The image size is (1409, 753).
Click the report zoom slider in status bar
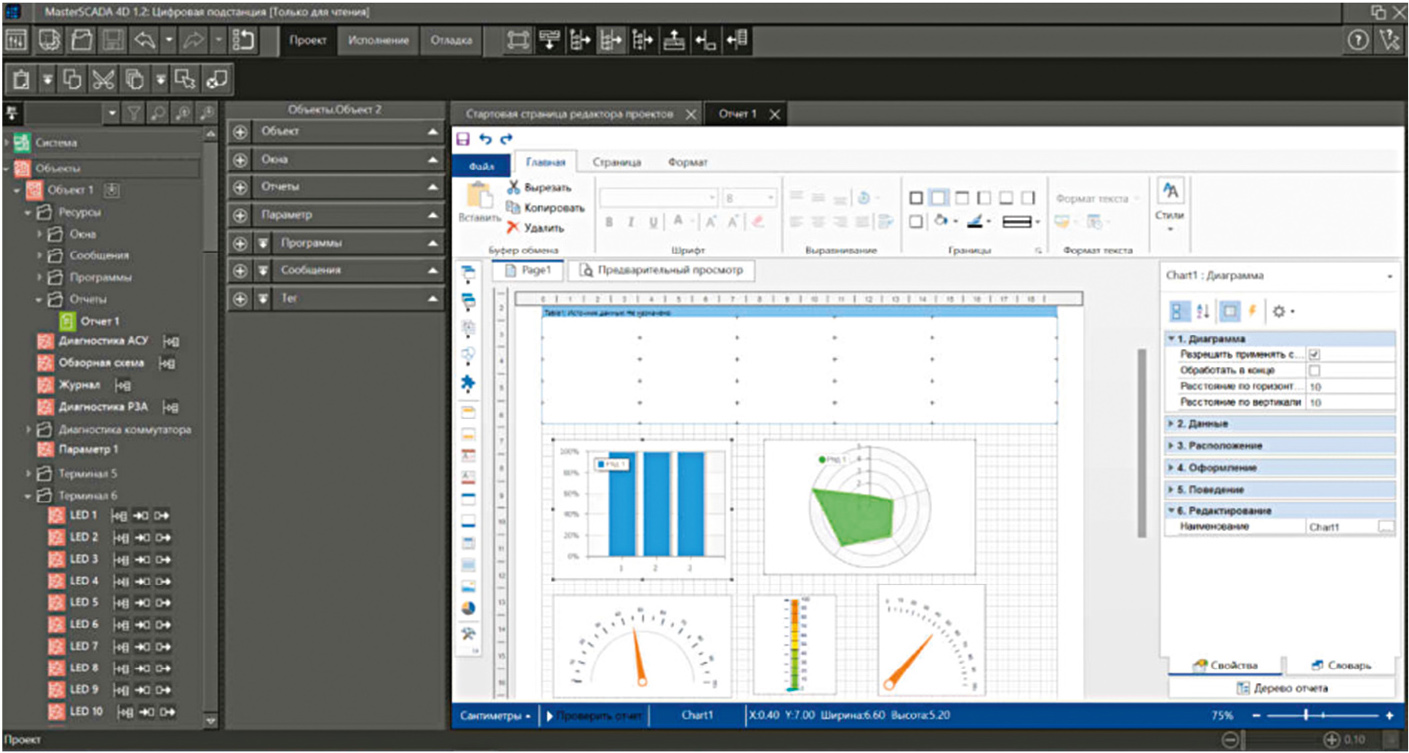pos(1322,716)
